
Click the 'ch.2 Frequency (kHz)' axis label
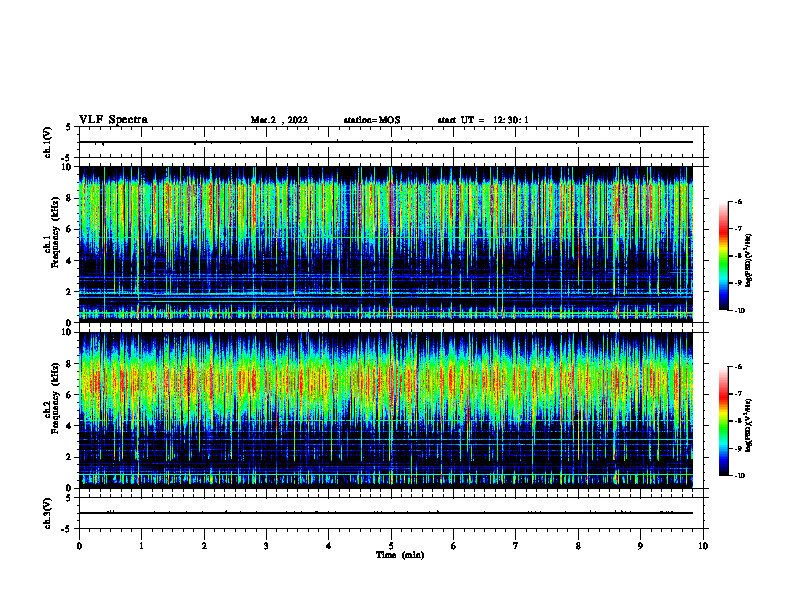point(51,398)
